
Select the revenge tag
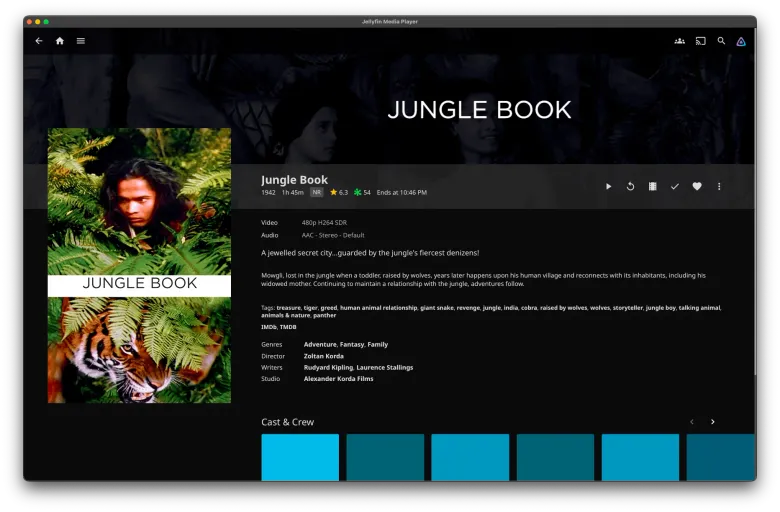click(468, 308)
